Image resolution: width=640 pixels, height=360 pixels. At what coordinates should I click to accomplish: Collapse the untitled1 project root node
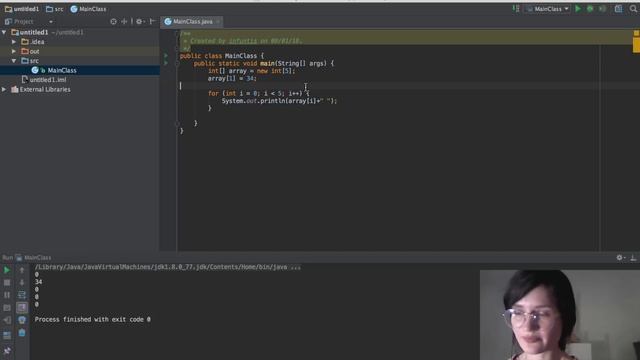click(x=4, y=32)
